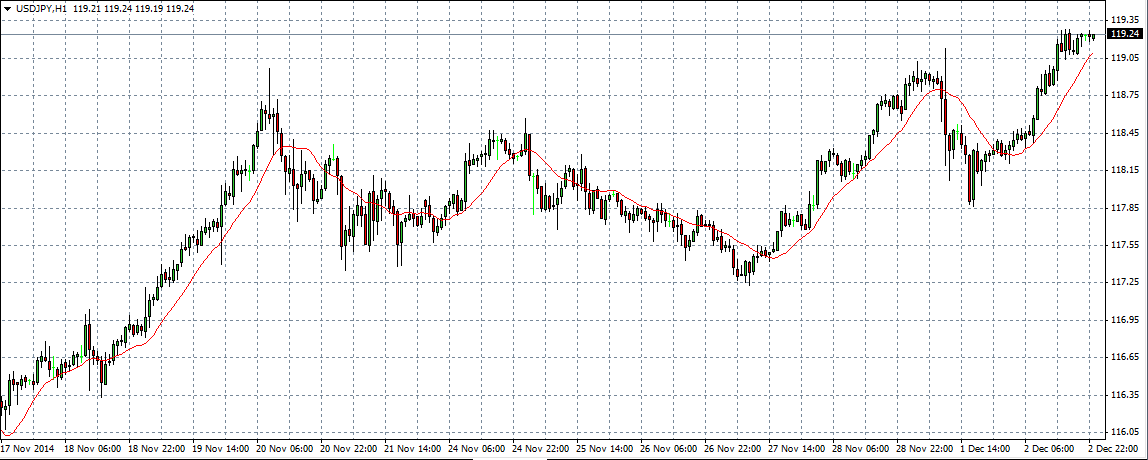This screenshot has height=460, width=1148.
Task: Click the triangle arrow beside USDJPY,H1
Action: tap(7, 9)
